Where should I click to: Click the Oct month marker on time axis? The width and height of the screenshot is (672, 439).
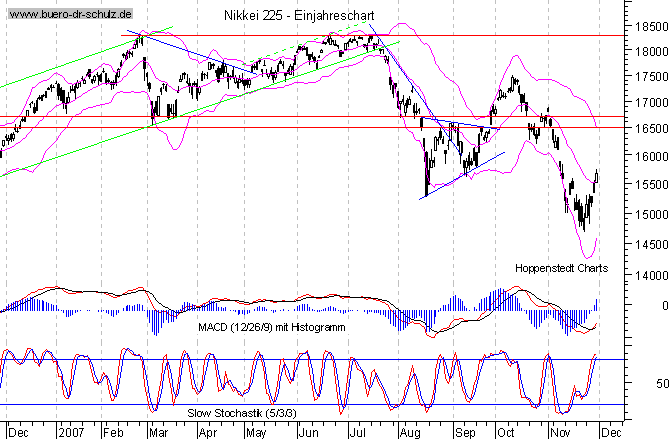[x=505, y=434]
